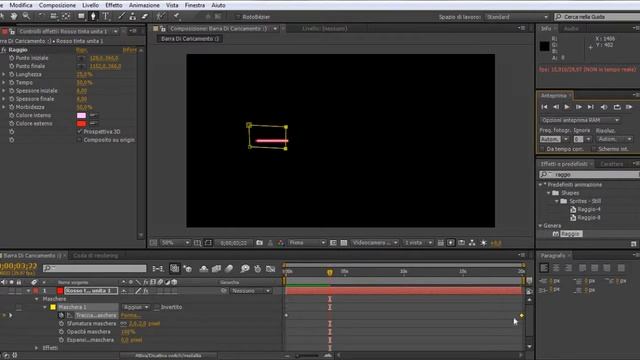Jump to last frame in preview panel
The width and height of the screenshot is (640, 360).
coord(591,107)
